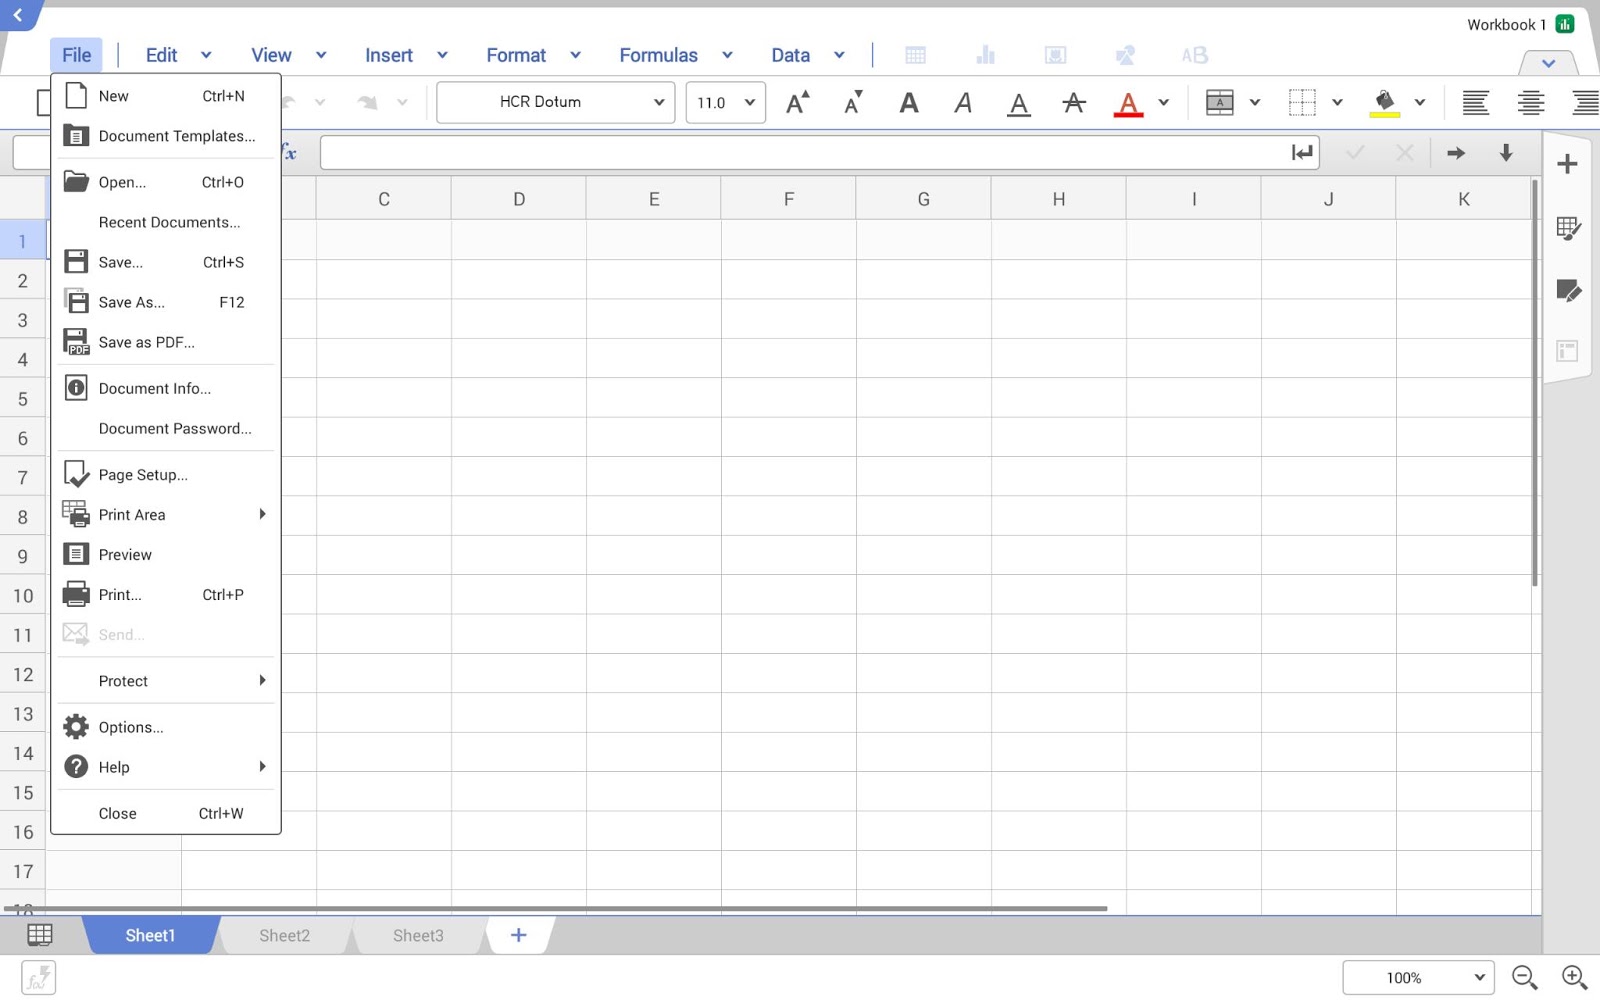Collapse the toolbar with the chevron tab
This screenshot has height=1000, width=1600.
1548,63
